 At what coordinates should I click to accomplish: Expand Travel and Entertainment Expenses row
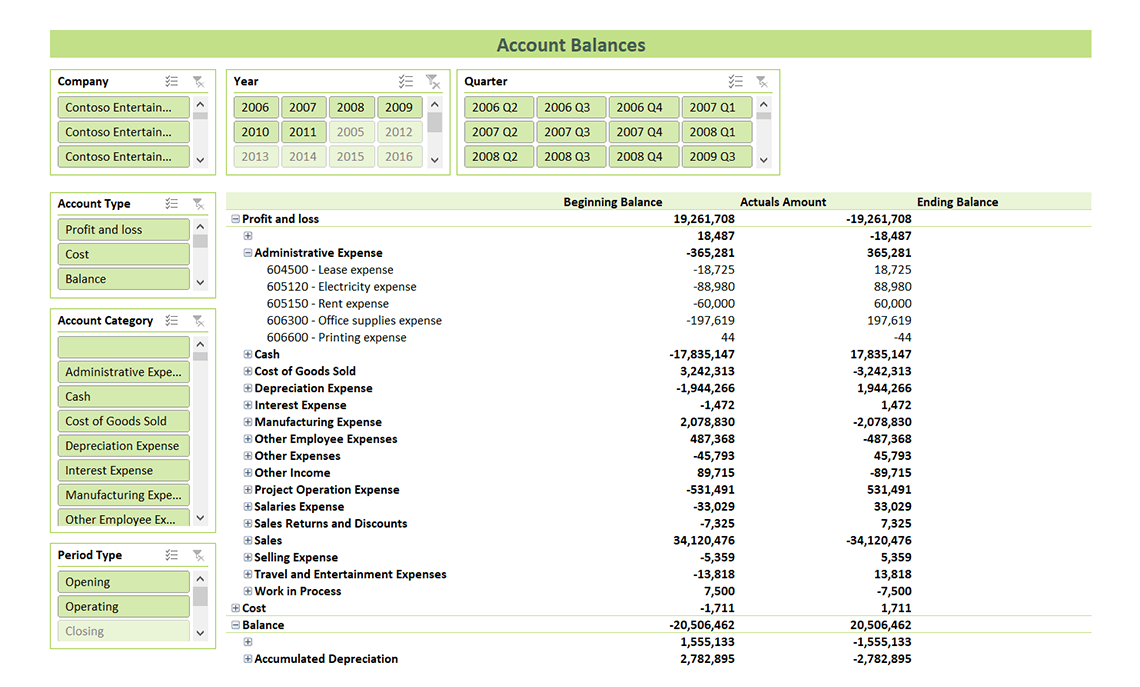248,574
